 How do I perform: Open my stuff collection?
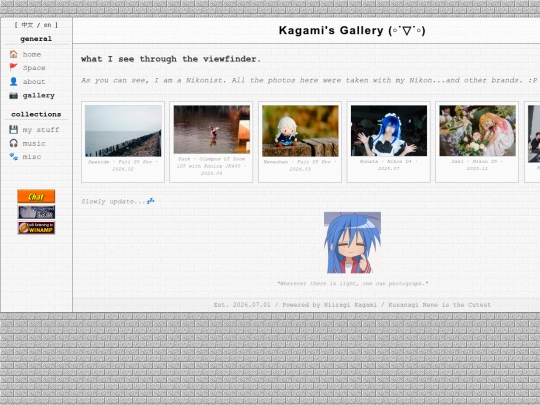pyautogui.click(x=41, y=130)
